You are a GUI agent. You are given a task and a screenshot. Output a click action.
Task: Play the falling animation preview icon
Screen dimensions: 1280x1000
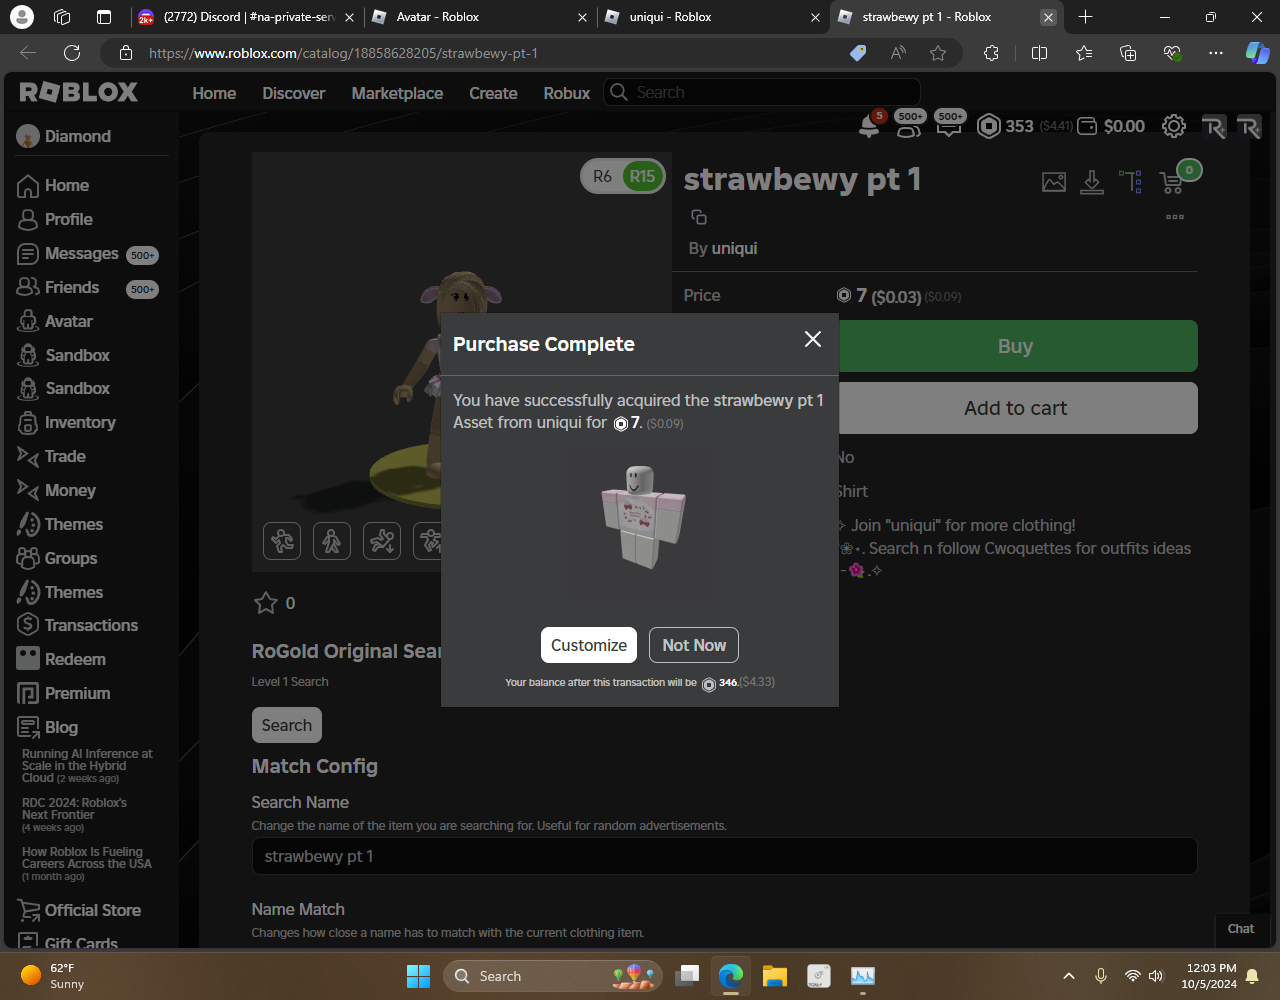coord(382,541)
